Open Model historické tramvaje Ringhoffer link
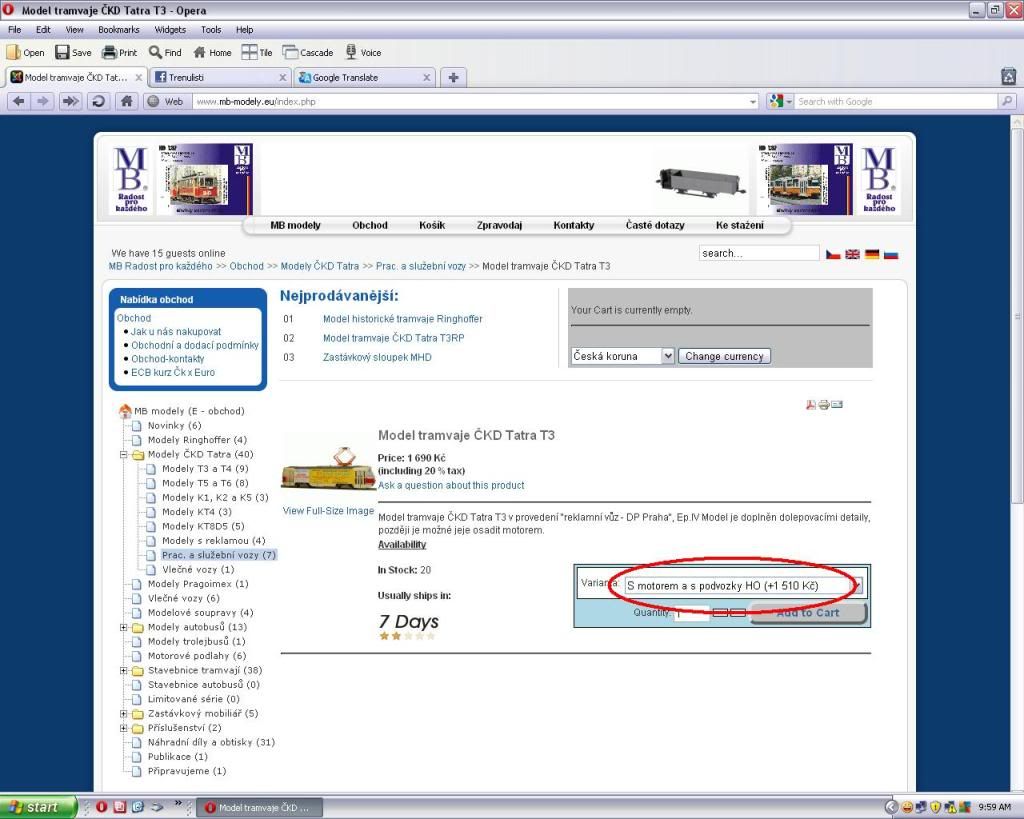This screenshot has height=819, width=1024. coord(403,319)
